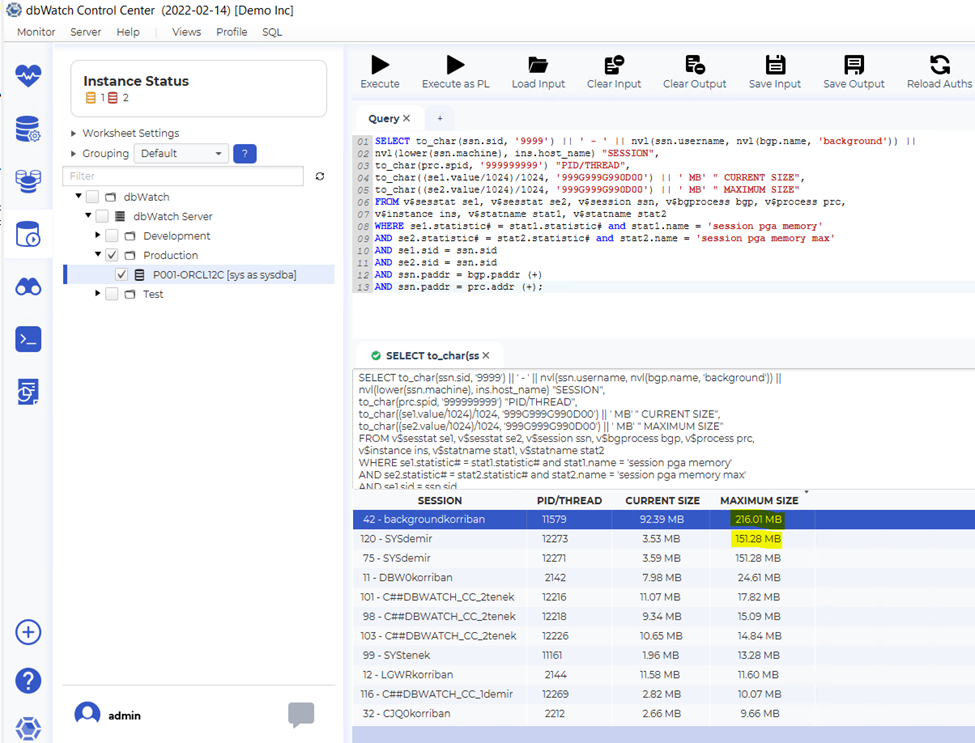Image resolution: width=975 pixels, height=743 pixels.
Task: Add a new query tab
Action: tap(440, 118)
